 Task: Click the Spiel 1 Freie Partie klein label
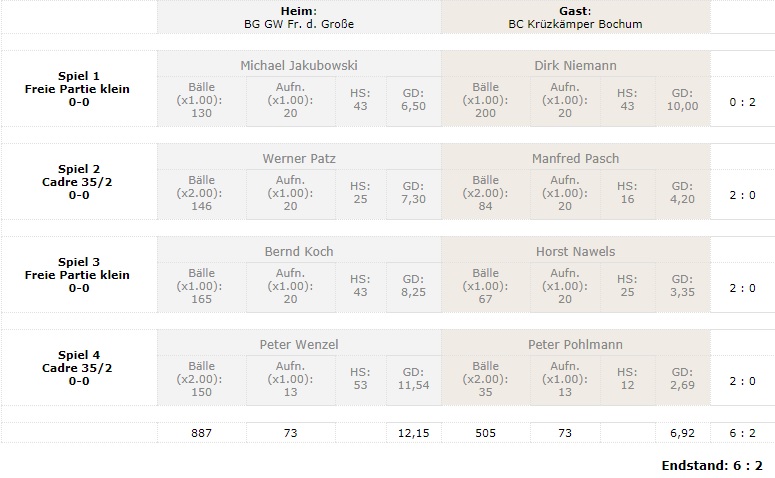coord(78,89)
